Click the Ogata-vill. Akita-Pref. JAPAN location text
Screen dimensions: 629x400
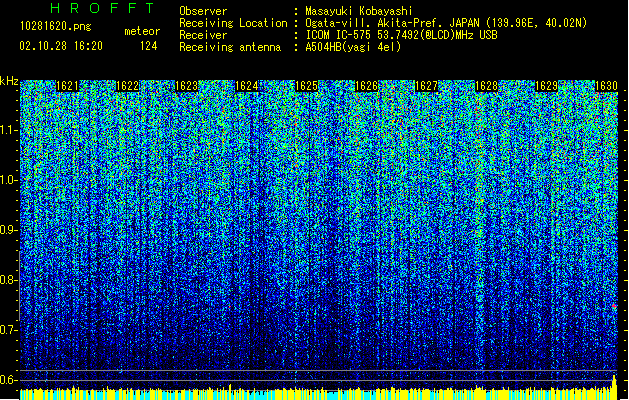click(x=446, y=23)
